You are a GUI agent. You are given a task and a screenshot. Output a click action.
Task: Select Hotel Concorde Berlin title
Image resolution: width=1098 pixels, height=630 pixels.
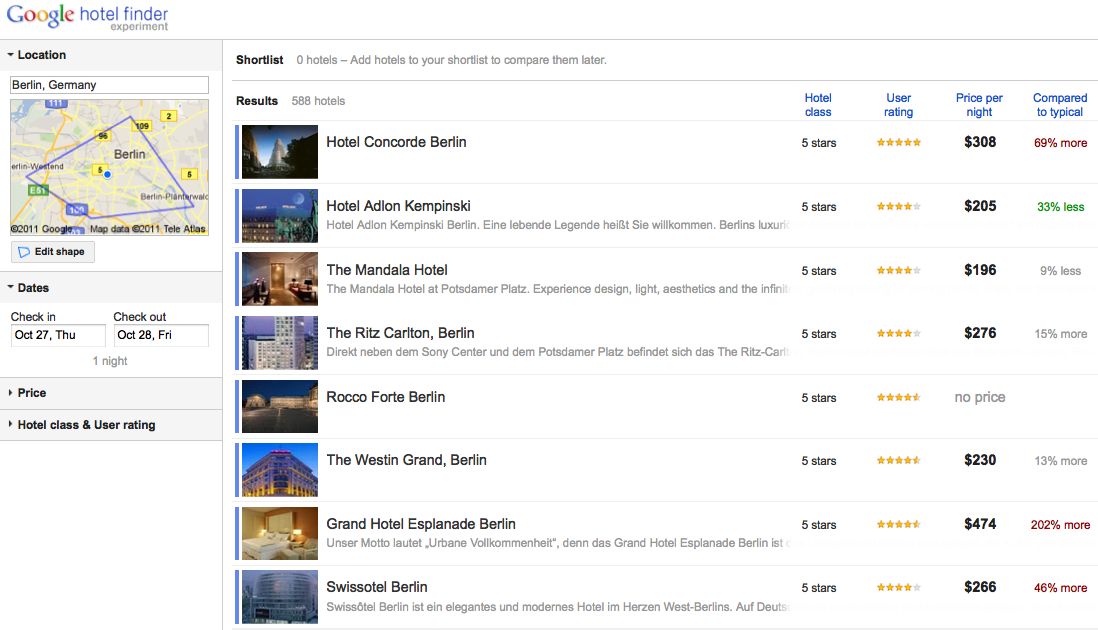coord(396,142)
